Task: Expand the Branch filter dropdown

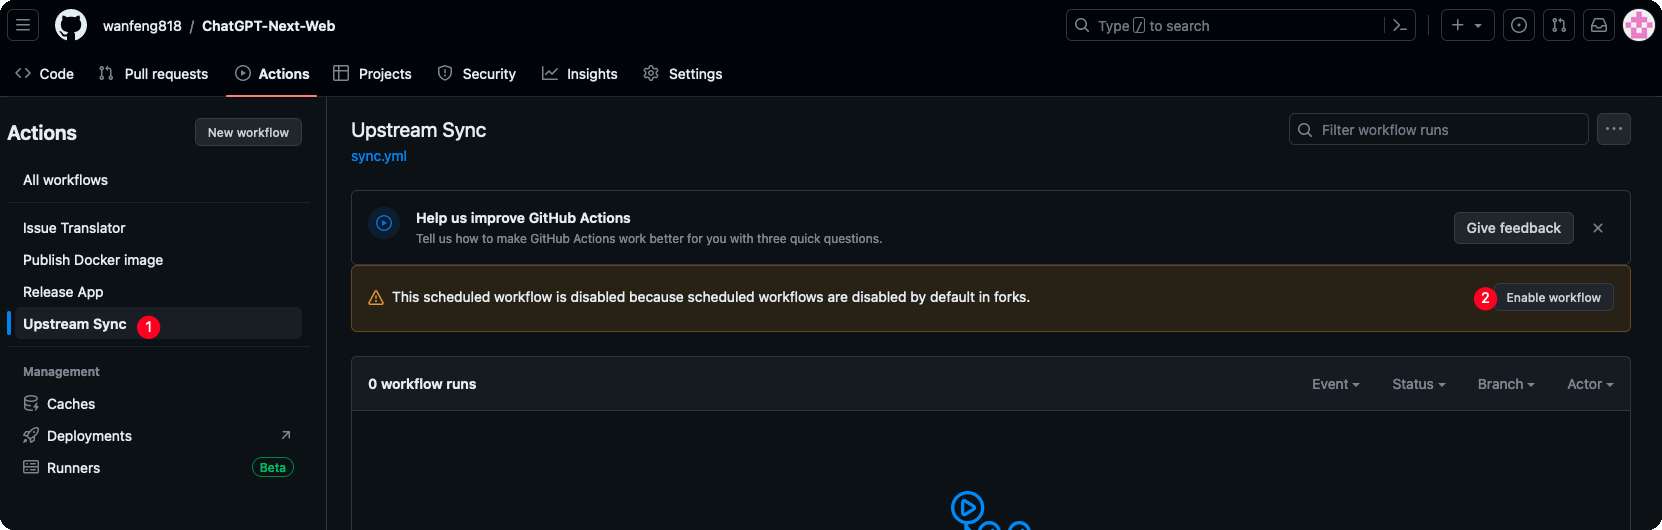Action: coord(1505,384)
